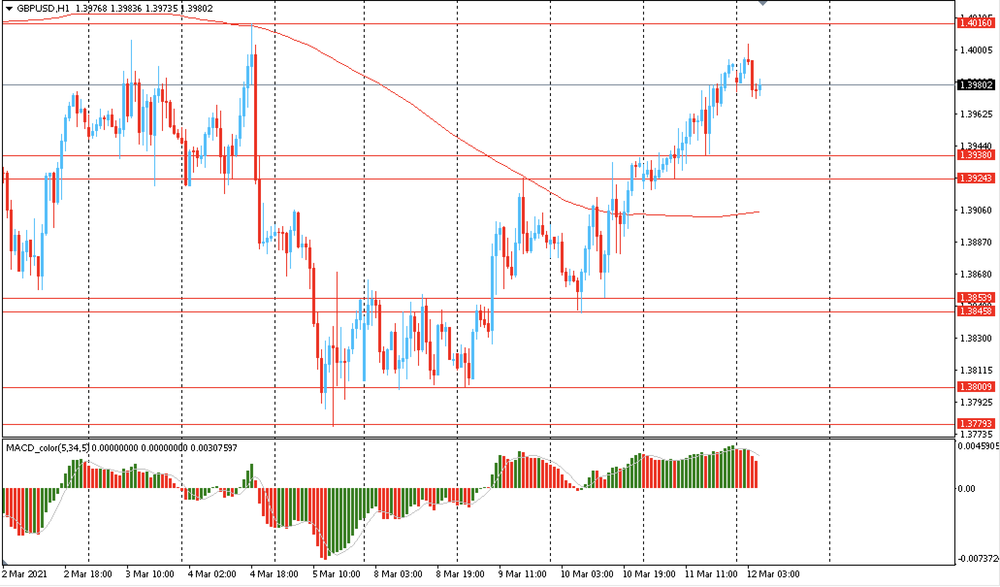Click the 1.37925 price scale value
Screen dimensions: 1000x587
[976, 403]
